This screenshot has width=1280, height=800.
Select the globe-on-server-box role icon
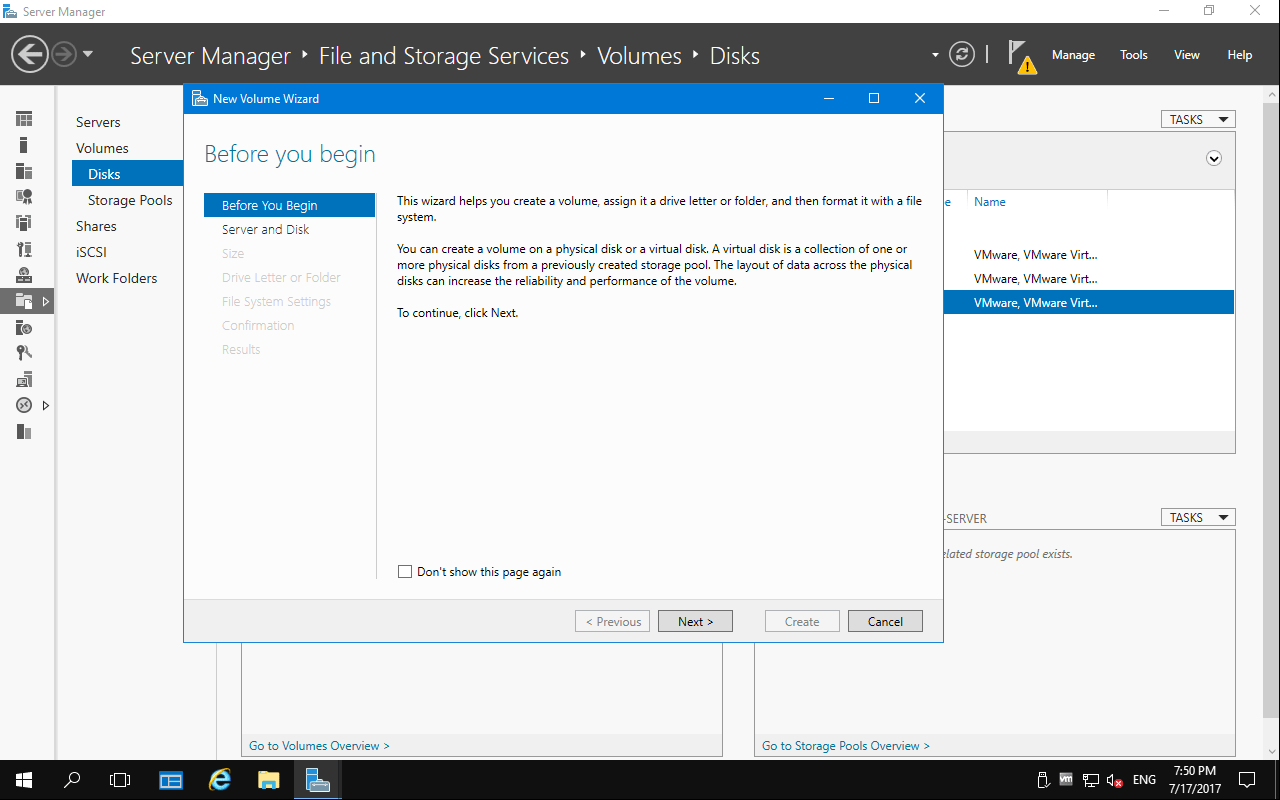pos(24,275)
